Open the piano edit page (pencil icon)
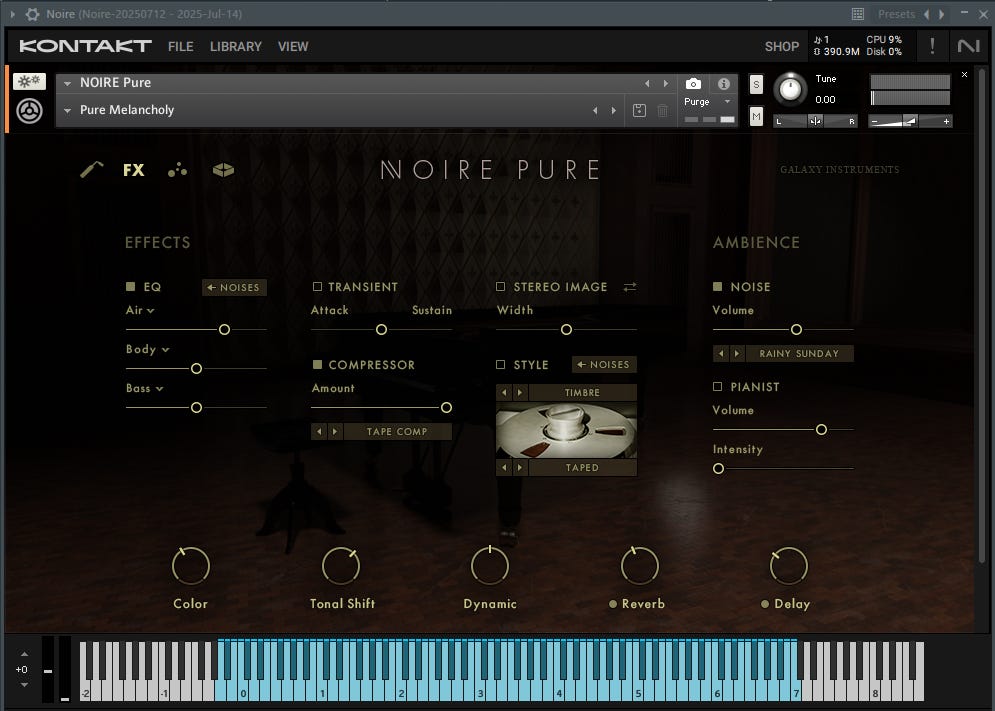This screenshot has height=711, width=995. click(x=92, y=169)
